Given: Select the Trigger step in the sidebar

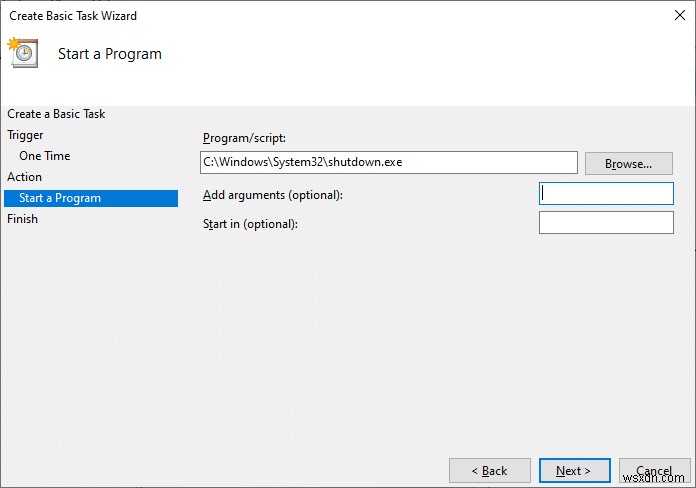Looking at the screenshot, I should pos(25,135).
